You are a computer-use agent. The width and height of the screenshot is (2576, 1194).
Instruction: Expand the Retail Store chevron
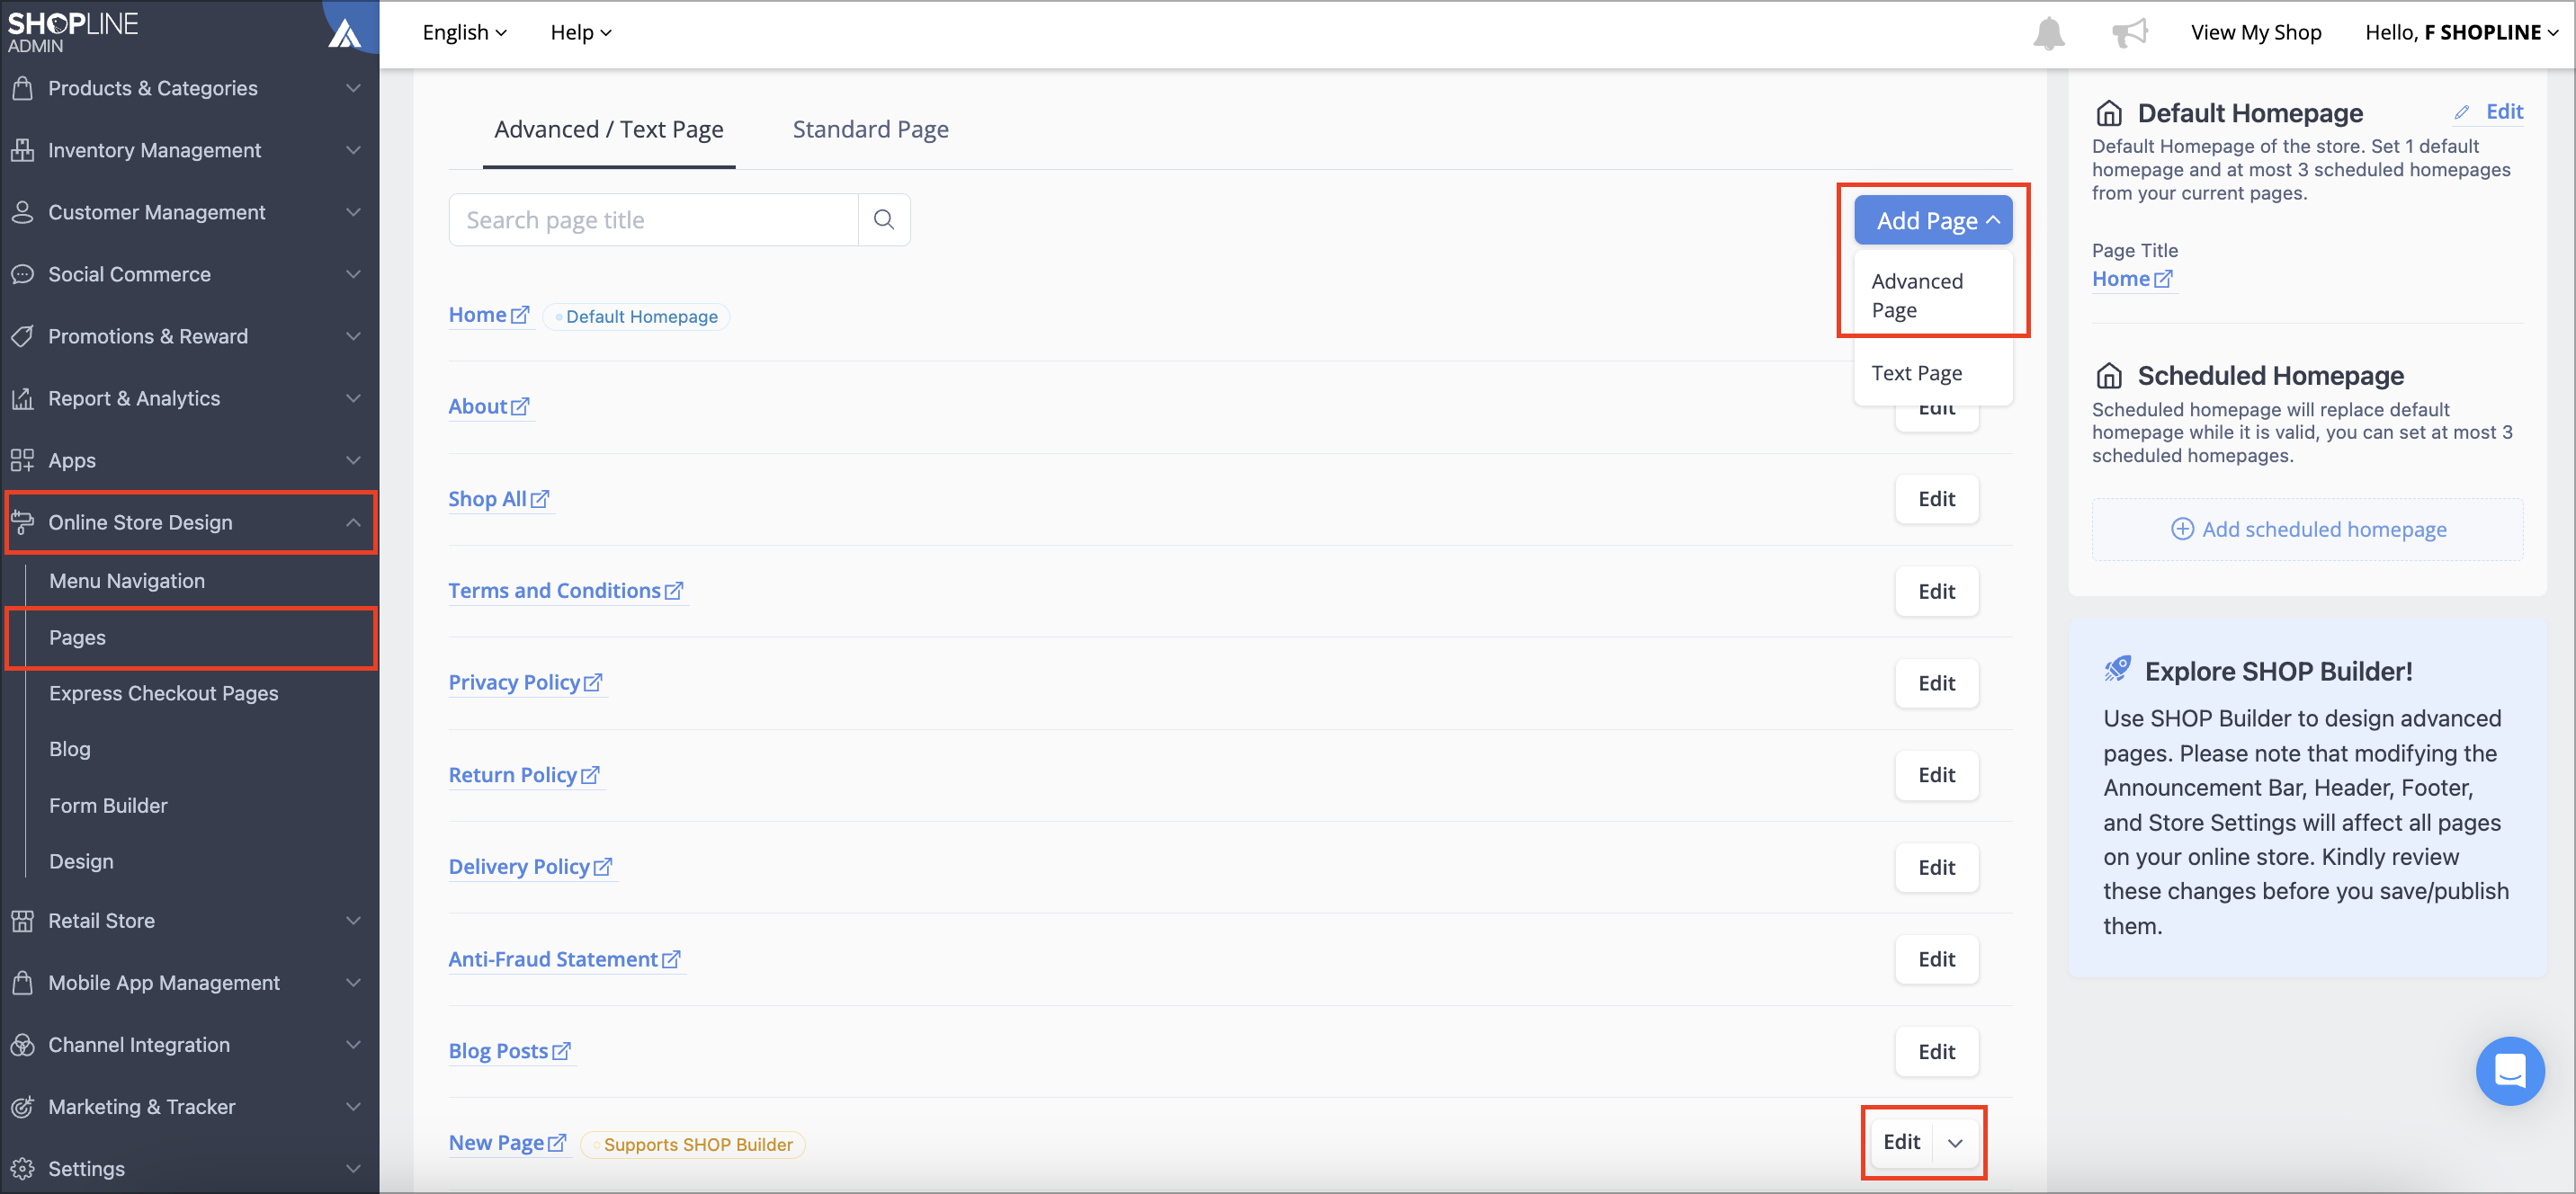pyautogui.click(x=353, y=921)
